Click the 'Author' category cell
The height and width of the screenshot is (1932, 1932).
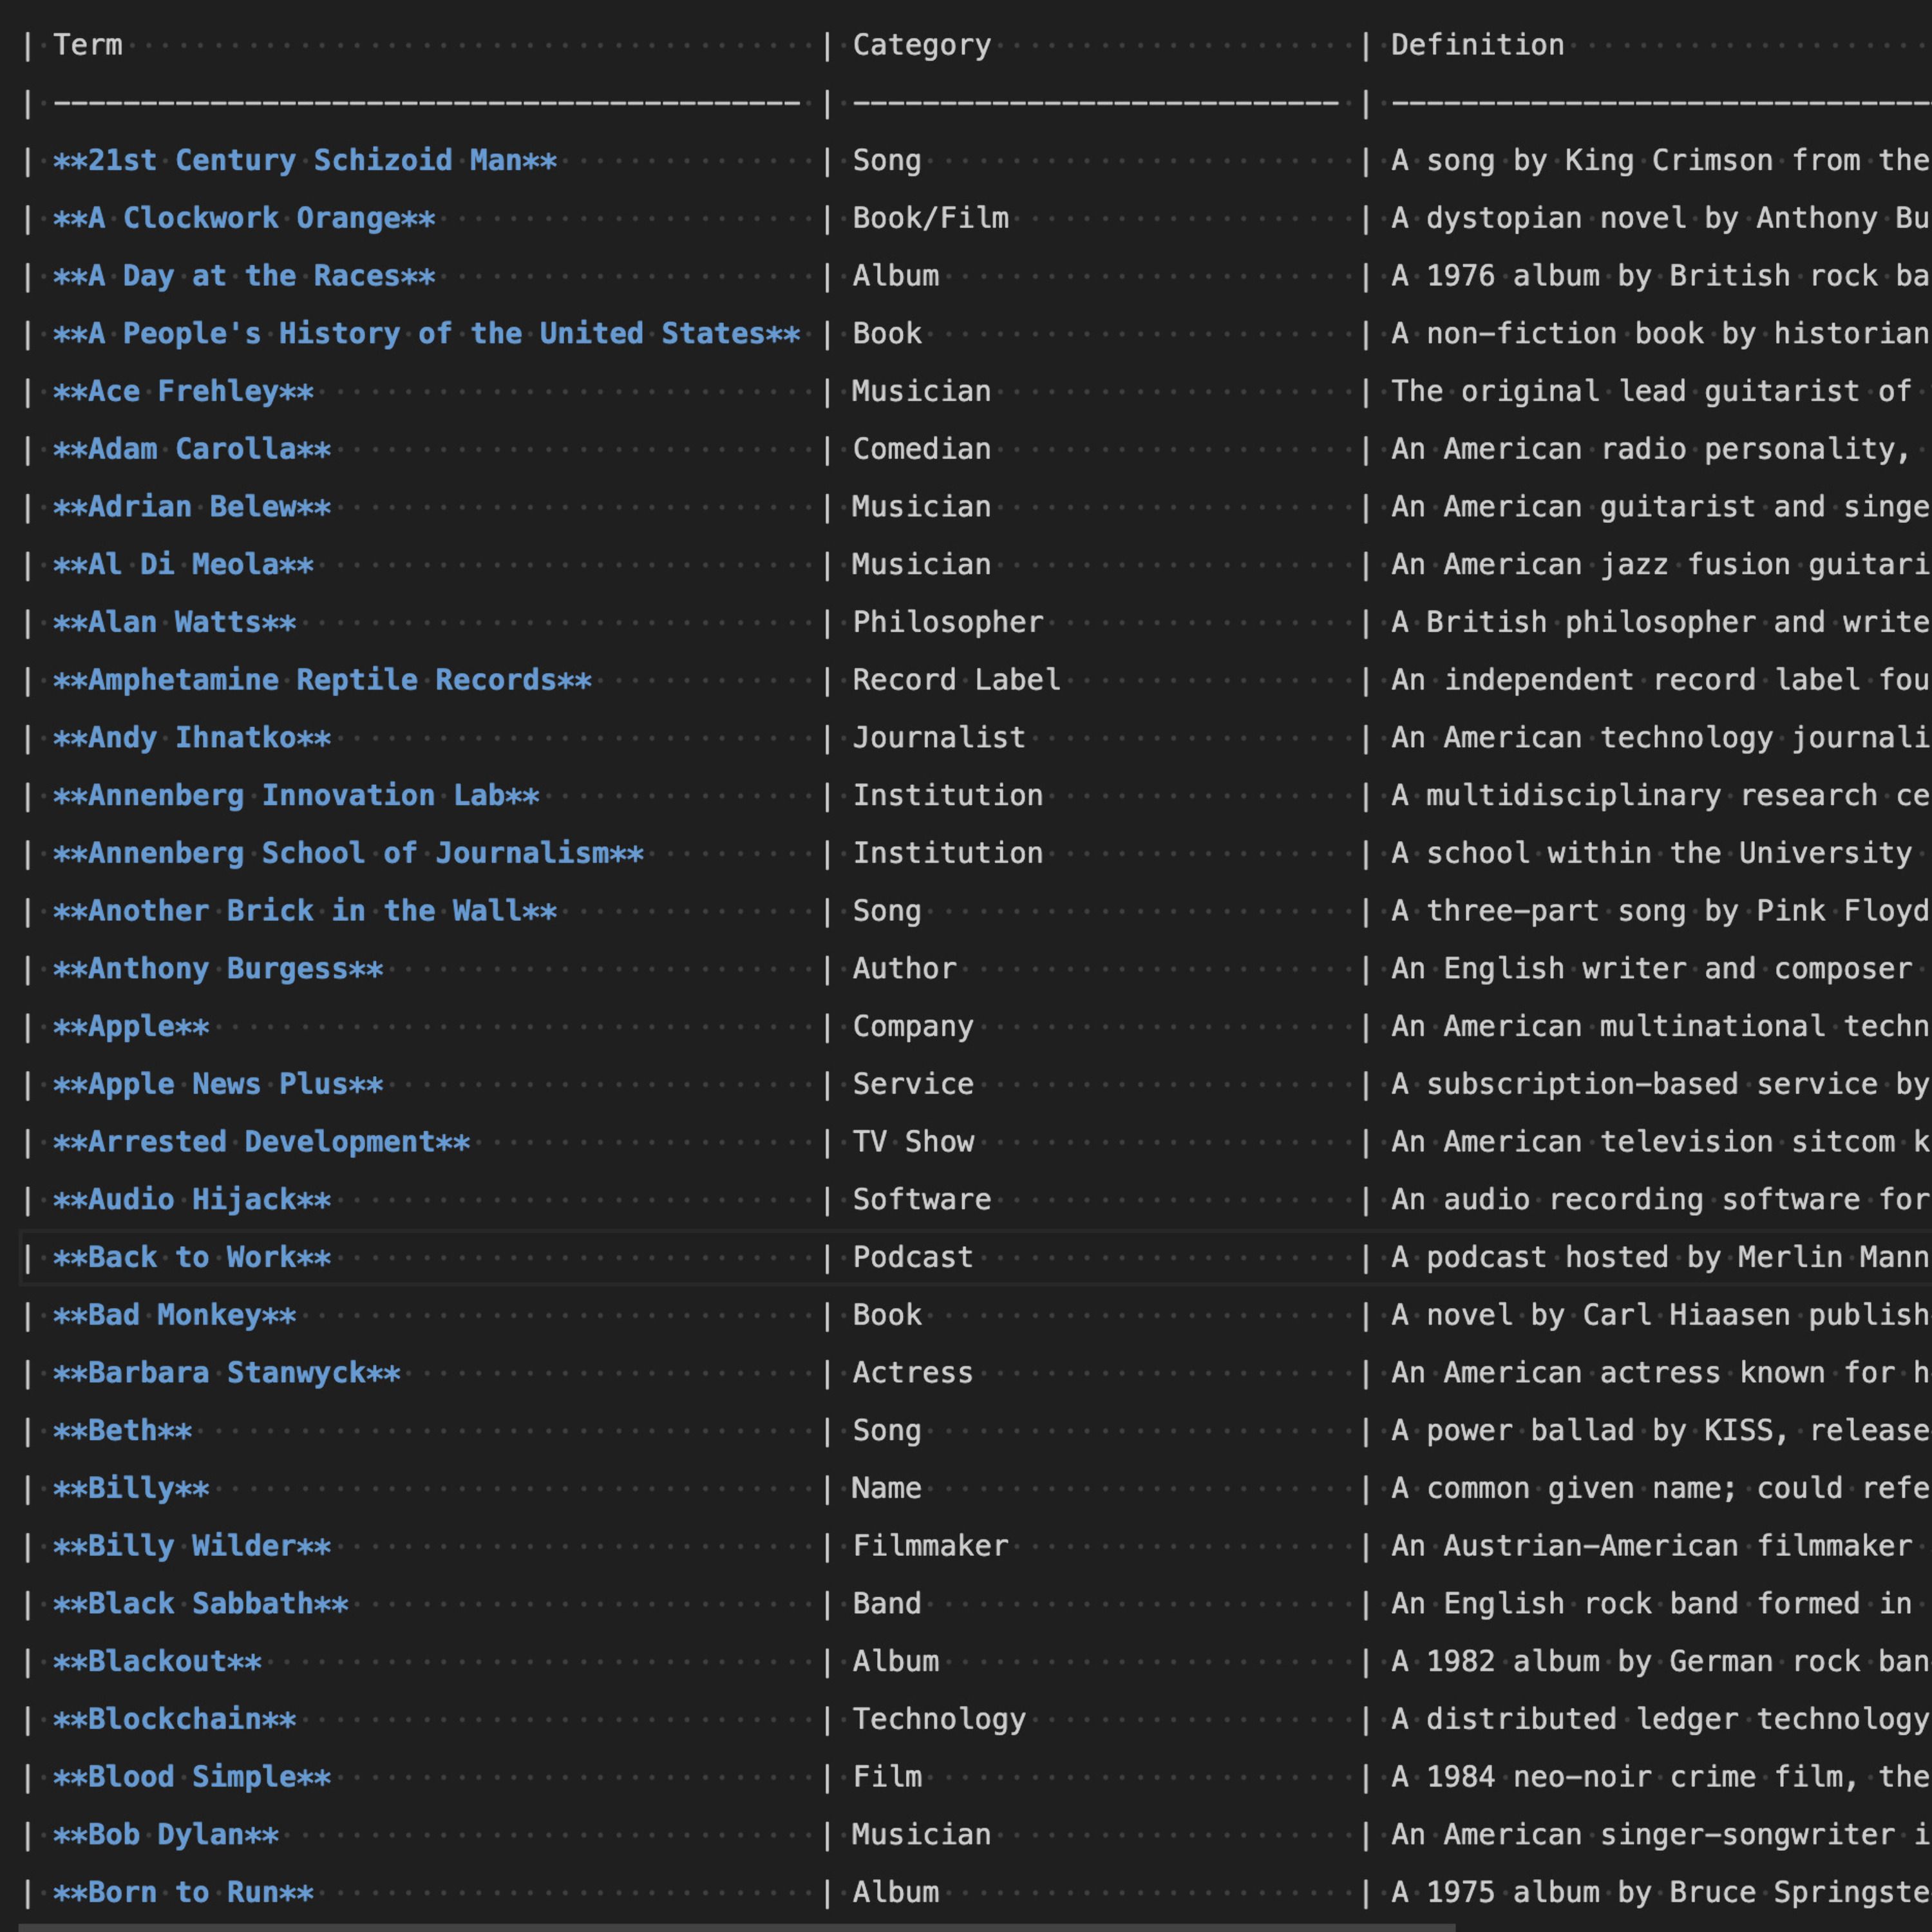pos(904,969)
